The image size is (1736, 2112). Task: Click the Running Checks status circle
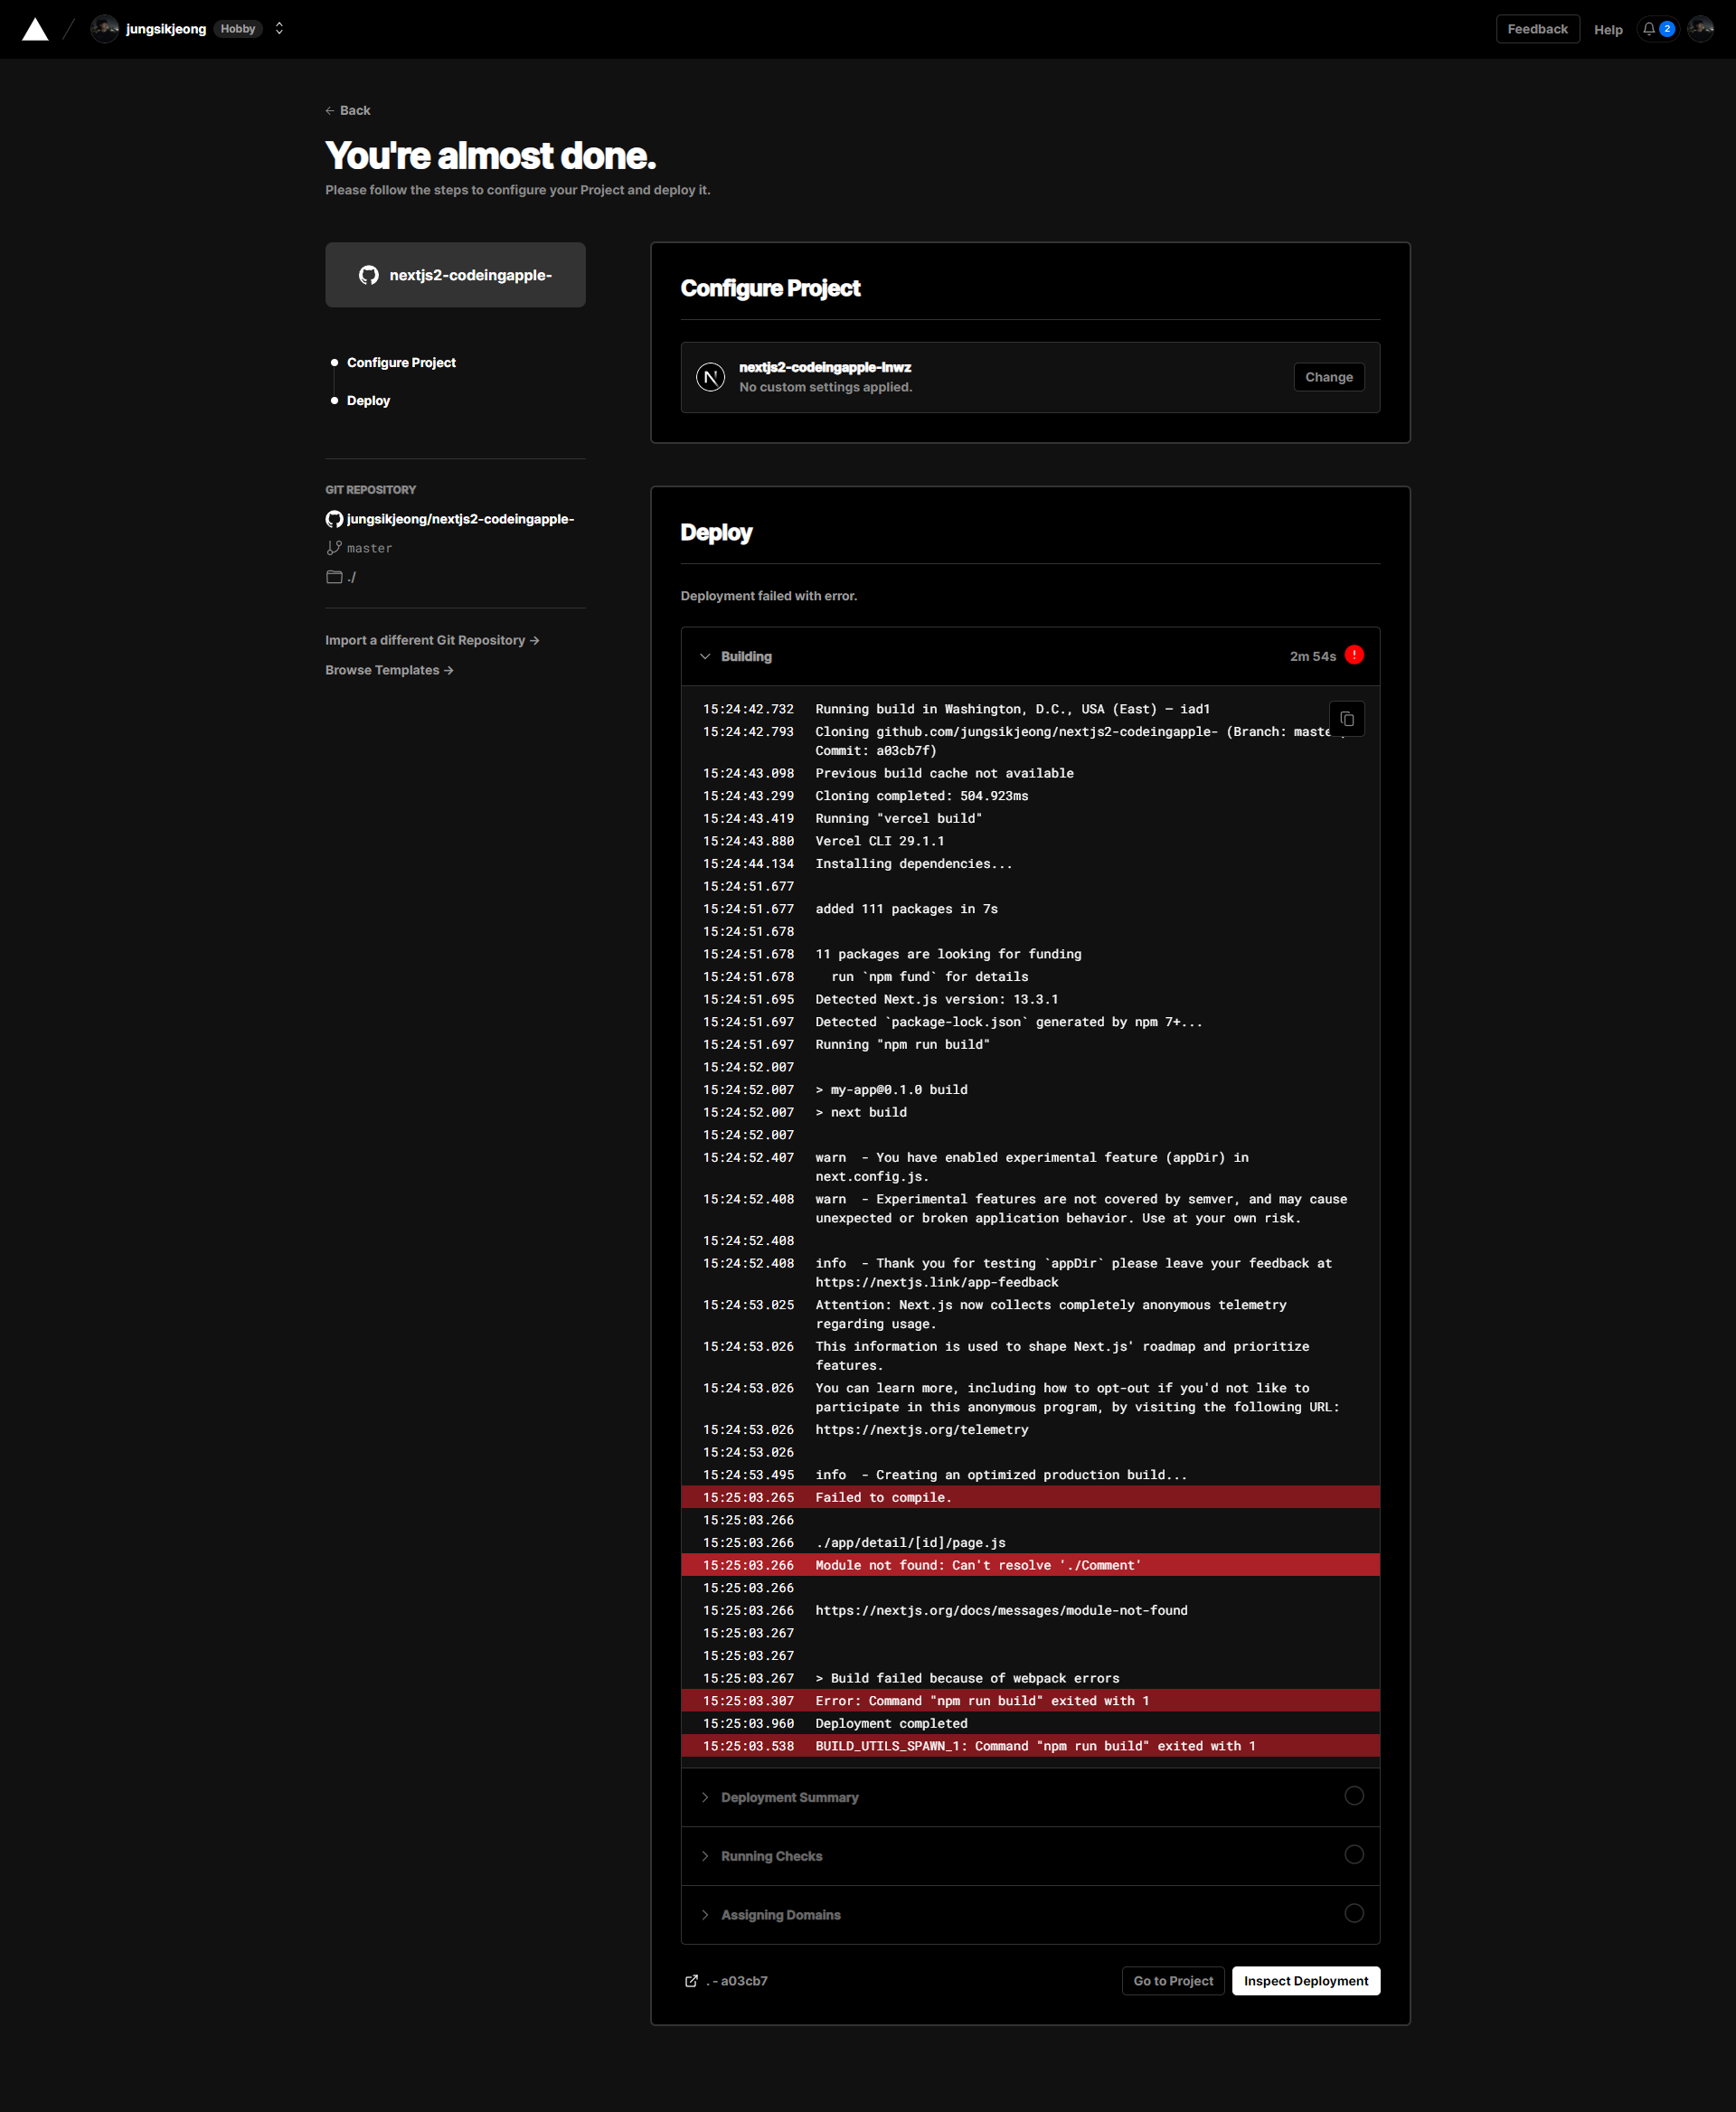point(1354,1855)
